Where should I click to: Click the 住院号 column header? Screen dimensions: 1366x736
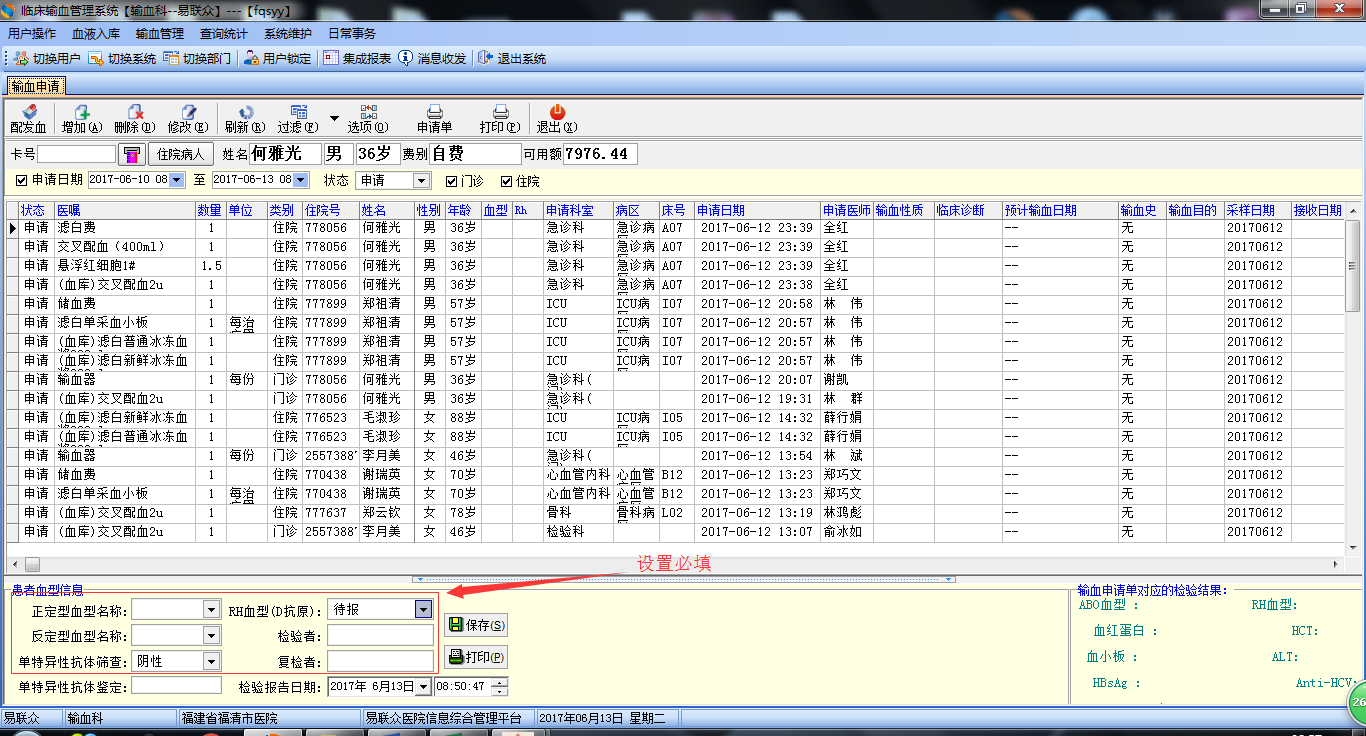(330, 210)
